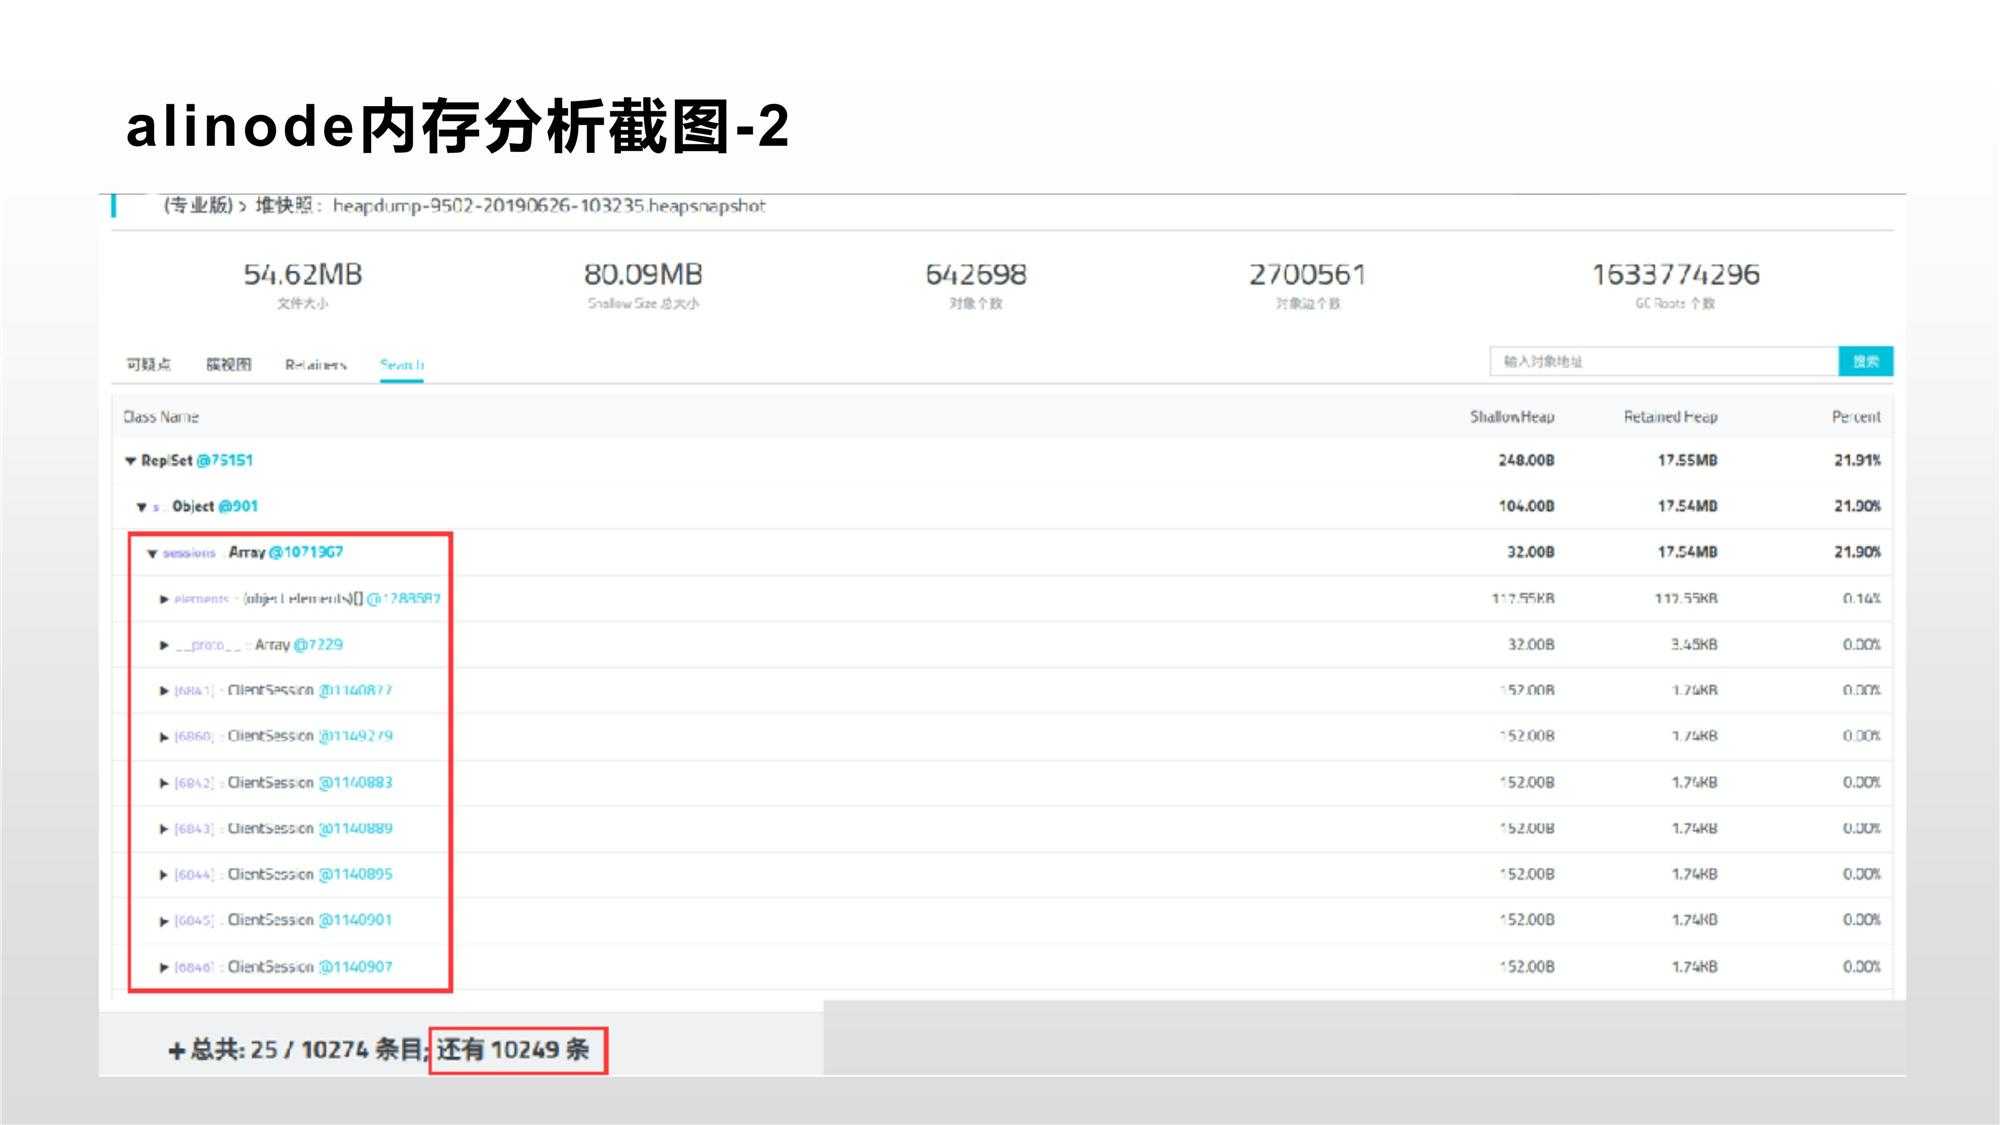Click the 还有 10249 条 load-more text
The image size is (2000, 1125).
point(513,1050)
